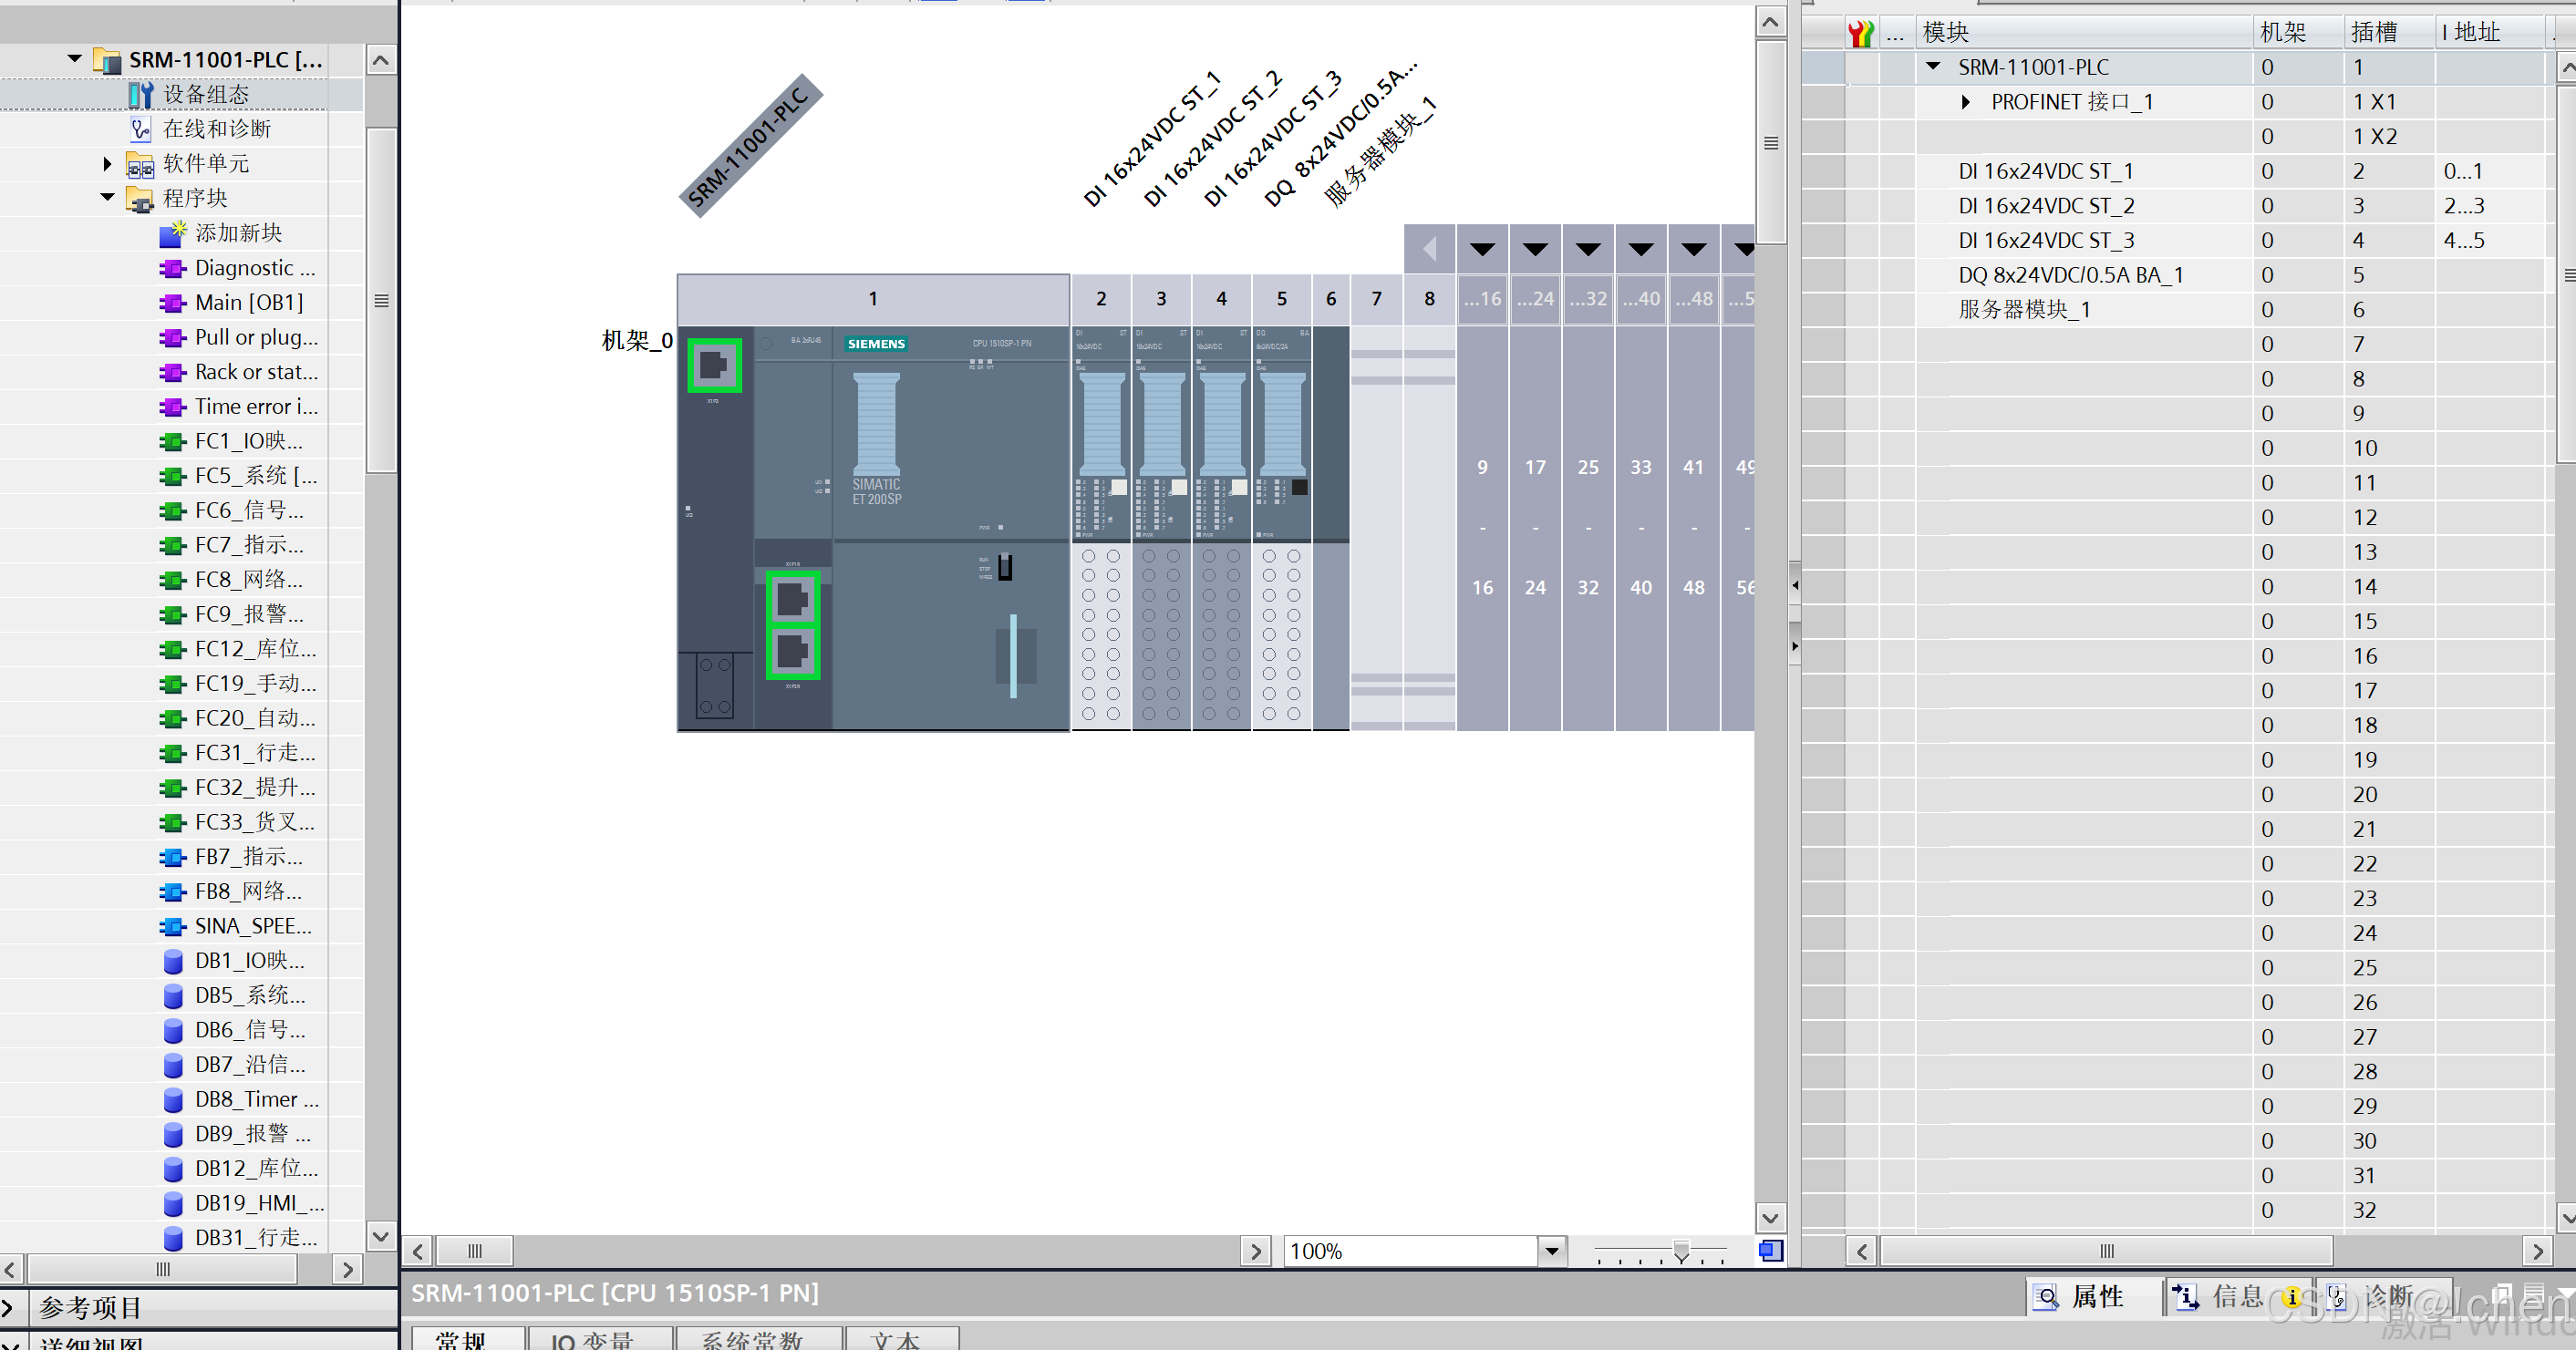Open the 参考项目 reference projects panel

tap(90, 1307)
